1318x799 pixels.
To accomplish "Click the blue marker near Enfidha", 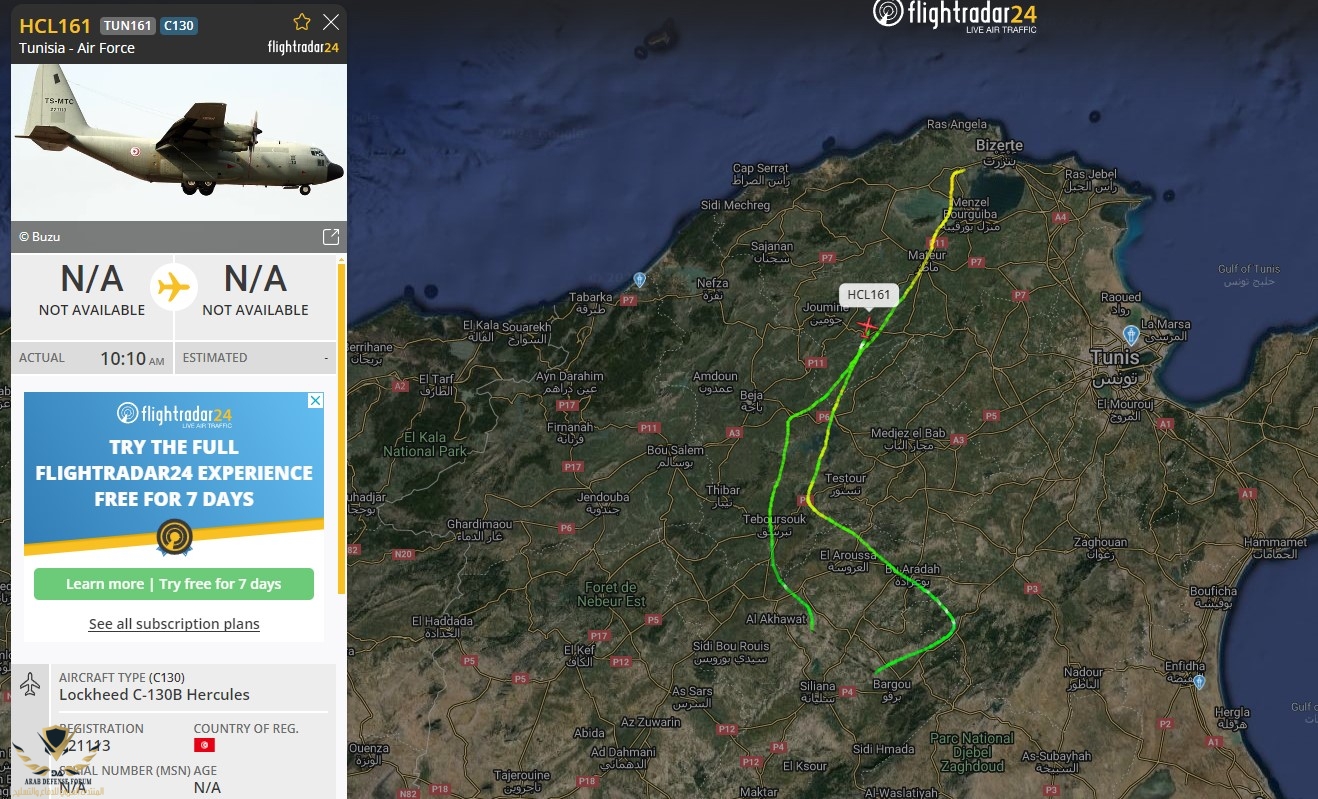I will (1199, 681).
